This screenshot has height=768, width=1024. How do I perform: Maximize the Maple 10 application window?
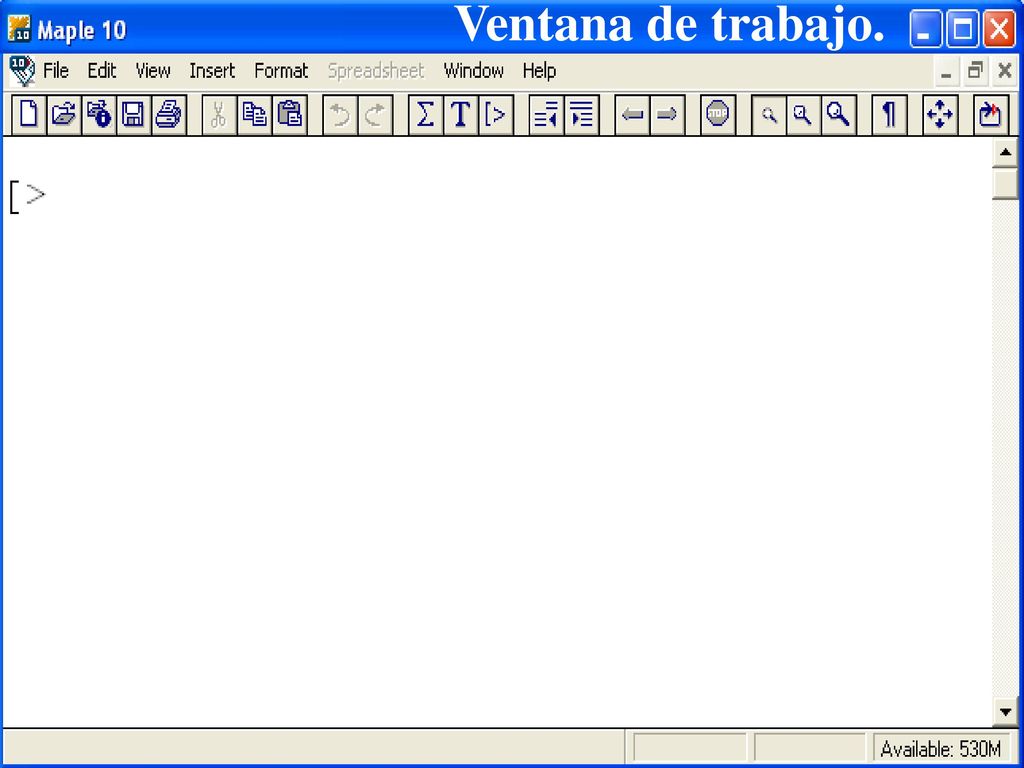point(963,29)
